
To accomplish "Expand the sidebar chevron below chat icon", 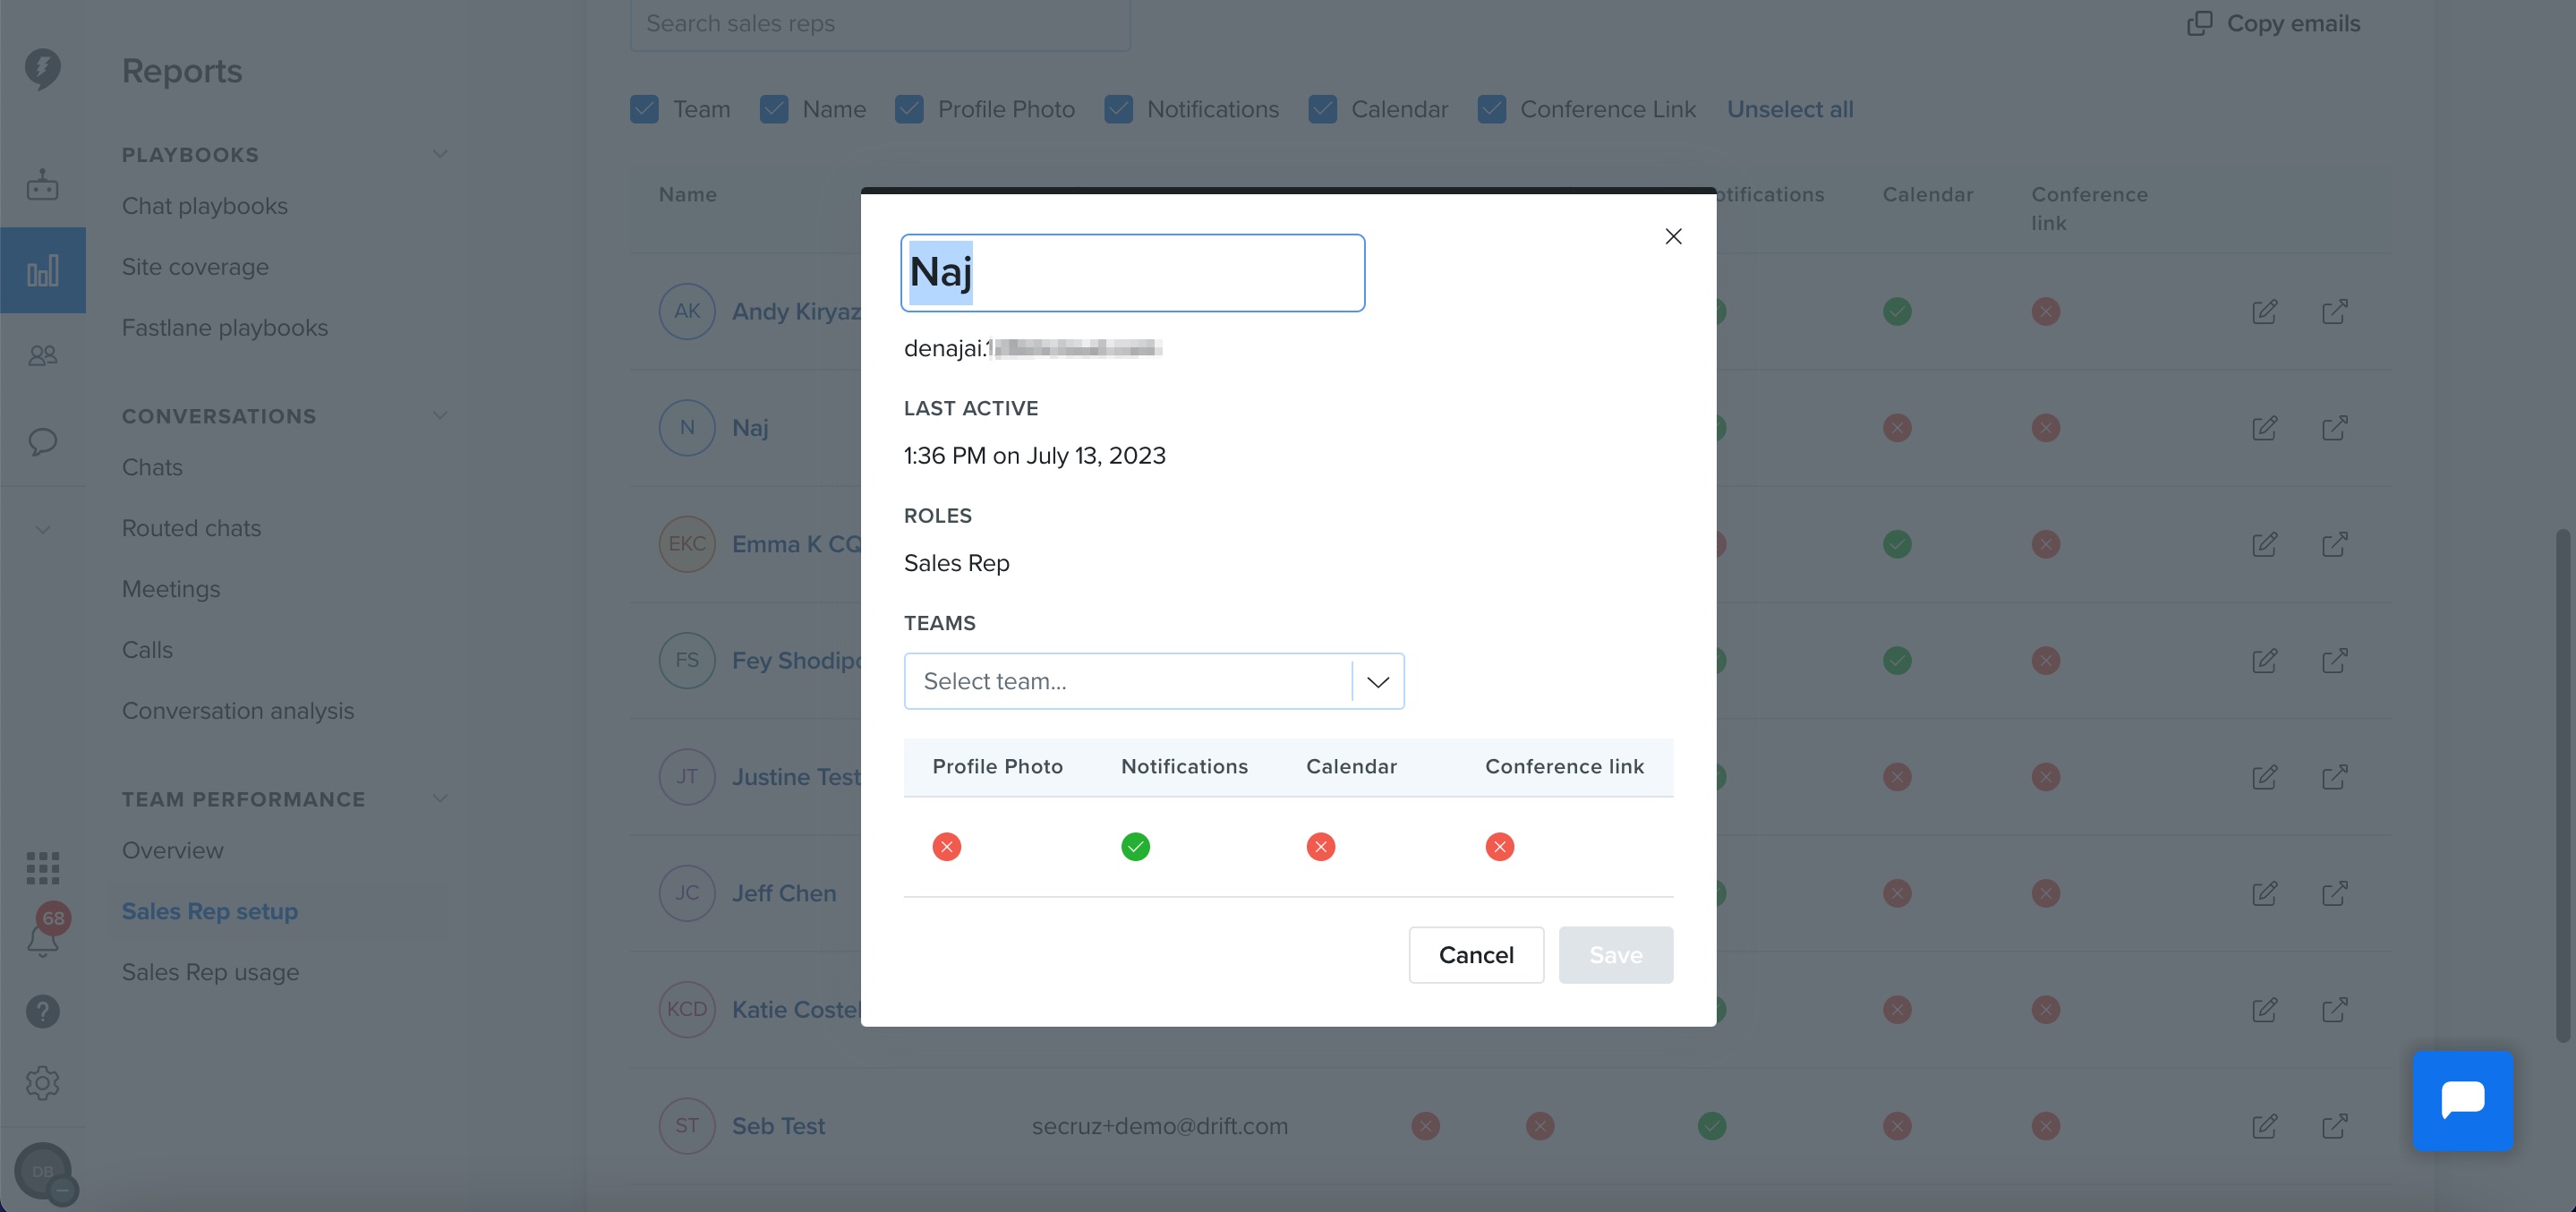I will click(42, 529).
